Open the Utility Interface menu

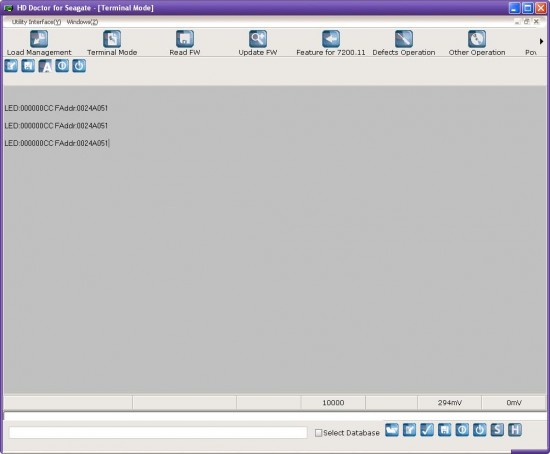pos(36,22)
